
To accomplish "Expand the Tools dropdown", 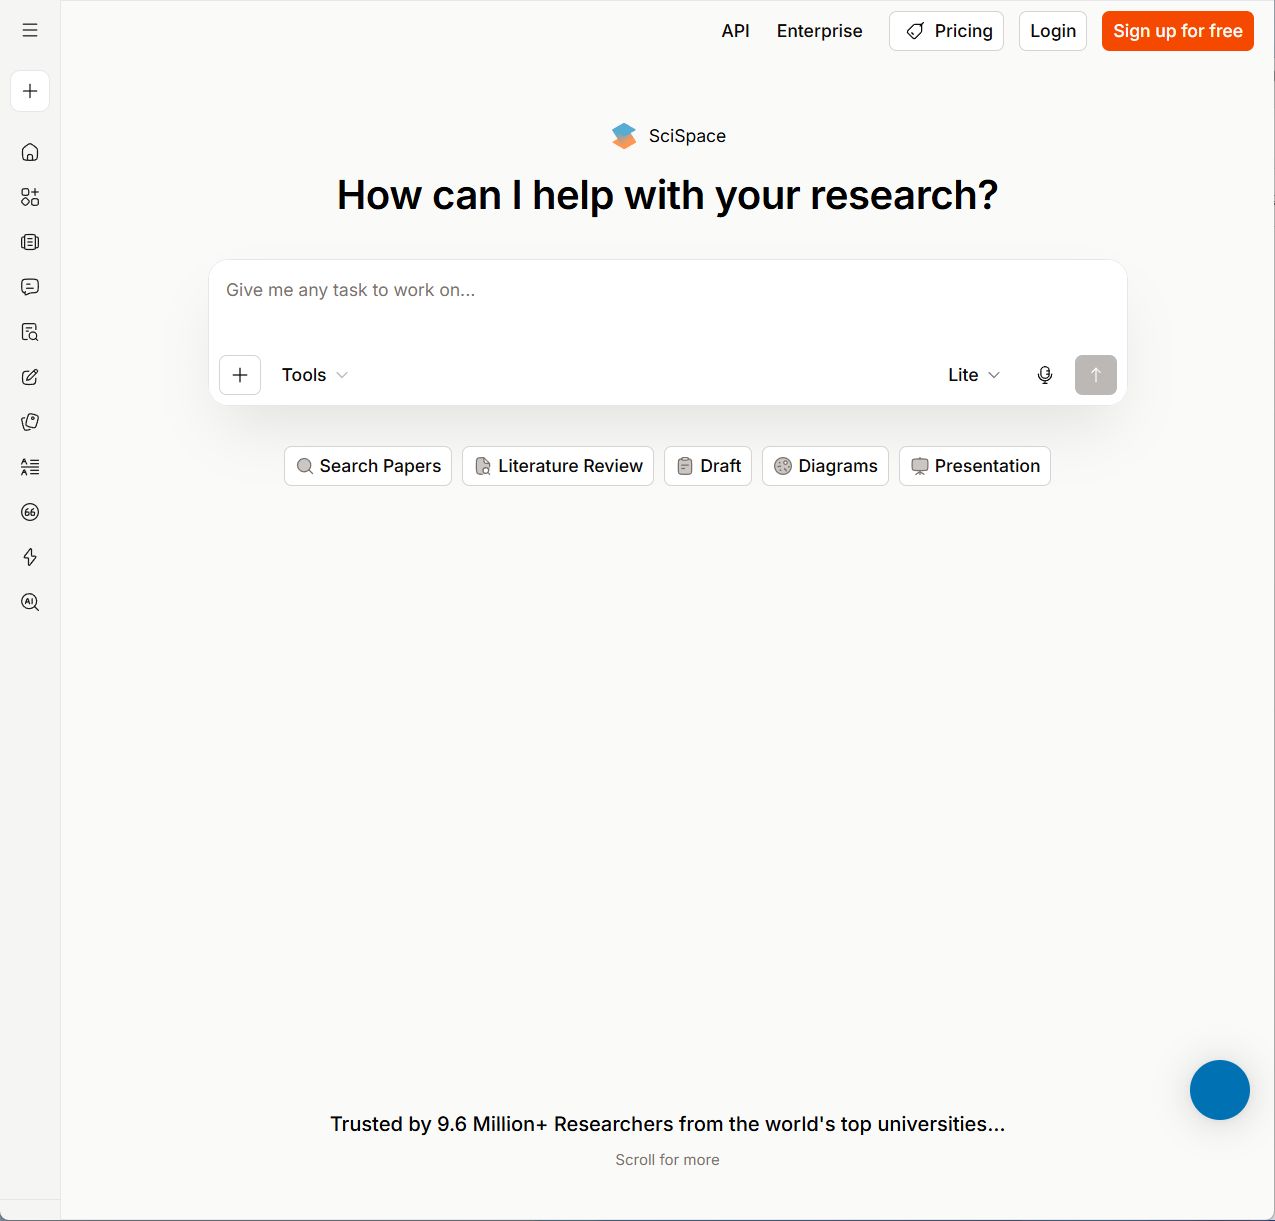I will [315, 375].
